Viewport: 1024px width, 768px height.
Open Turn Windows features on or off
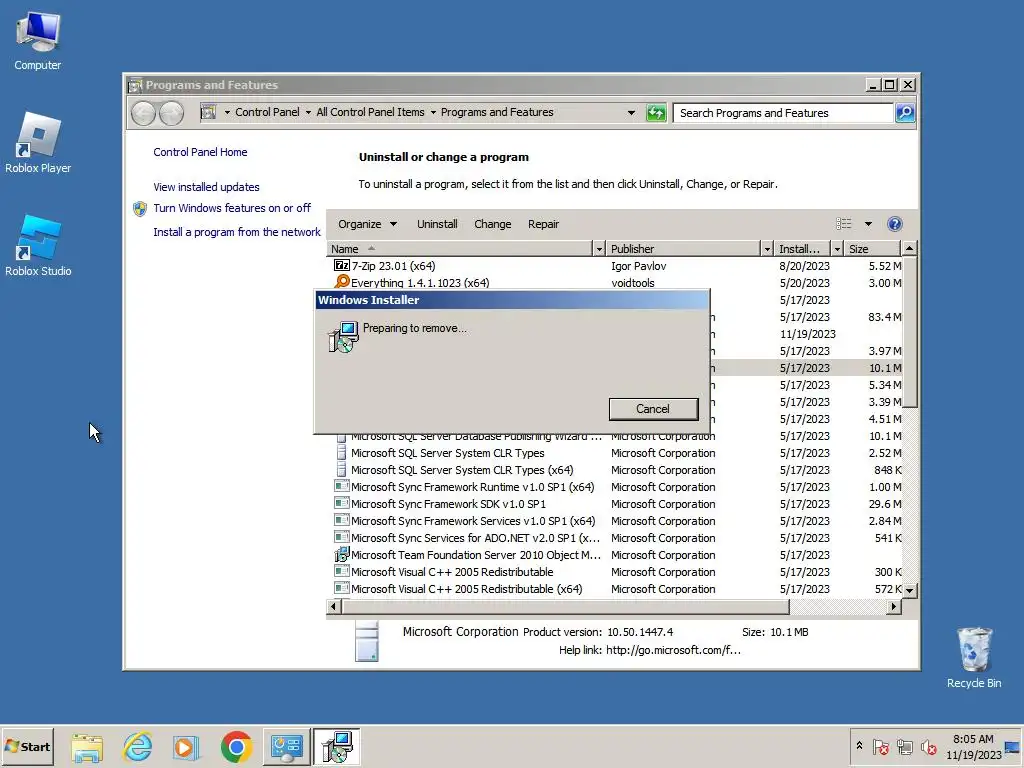(232, 208)
